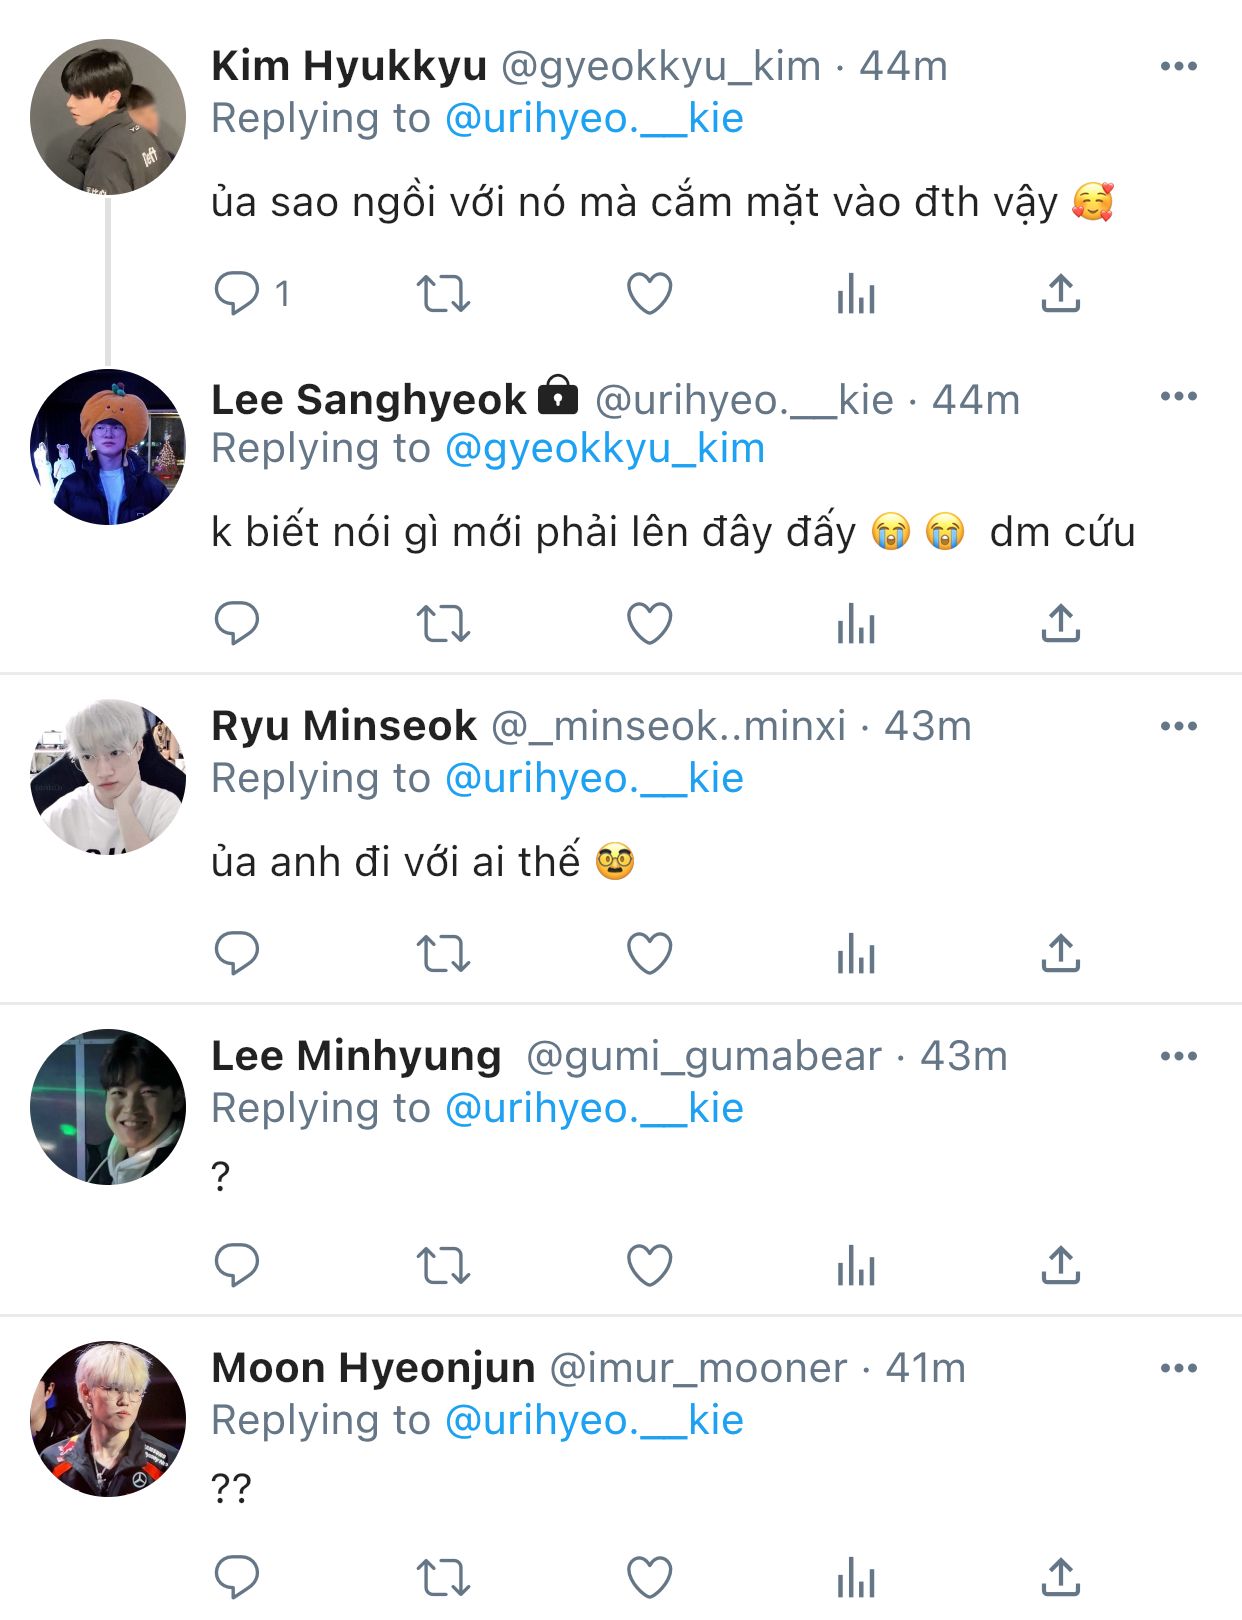Open more options for Moon Hyeonjun's tweet
The image size is (1242, 1620).
tap(1179, 1368)
